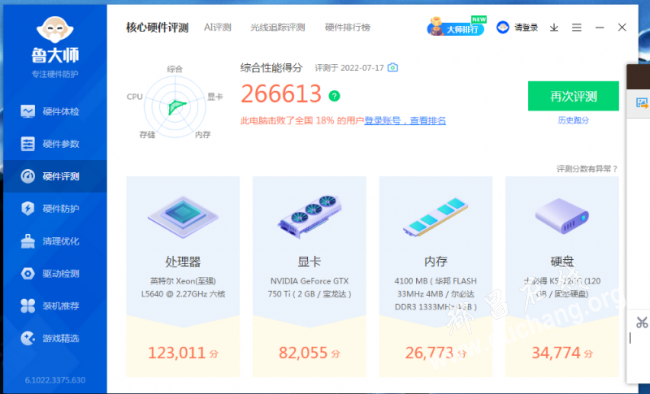This screenshot has height=394, width=650.
Task: Click the 再次评测 button
Action: coord(573,96)
